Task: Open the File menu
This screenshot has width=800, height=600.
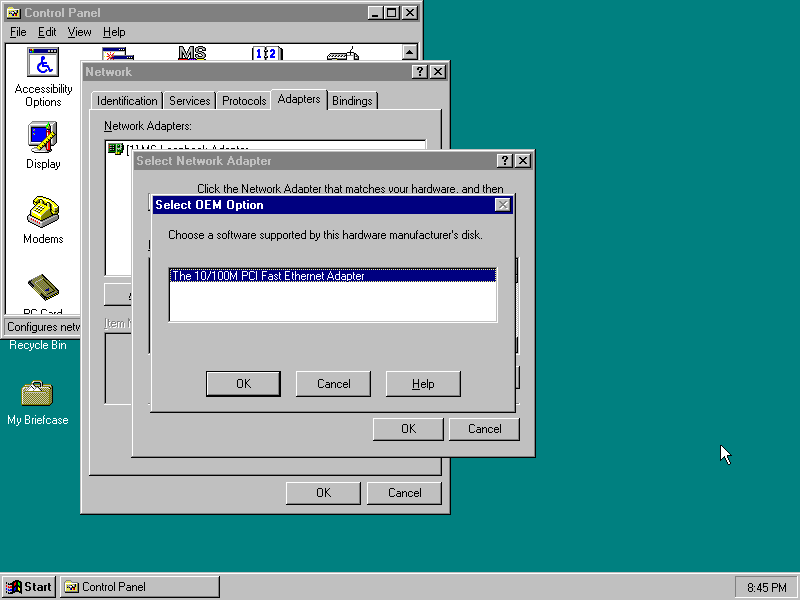Action: 18,32
